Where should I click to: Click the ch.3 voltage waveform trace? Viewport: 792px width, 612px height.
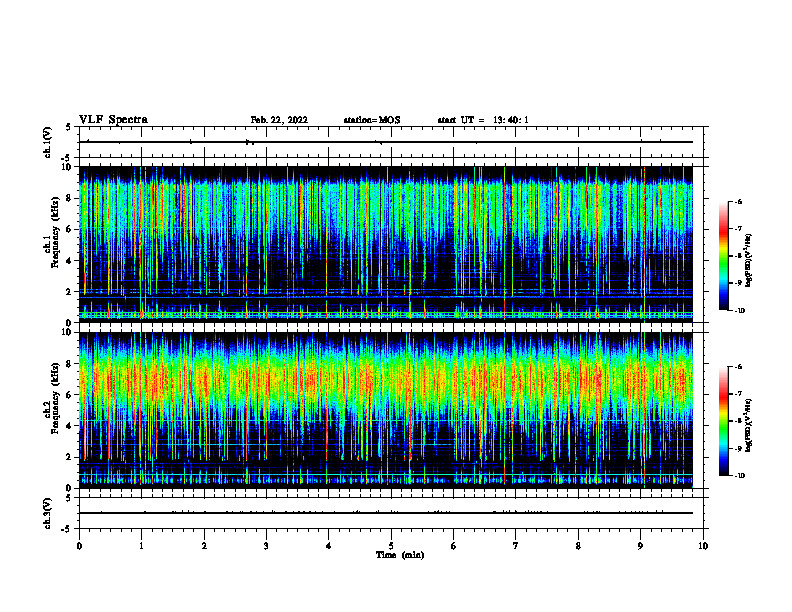[x=385, y=513]
